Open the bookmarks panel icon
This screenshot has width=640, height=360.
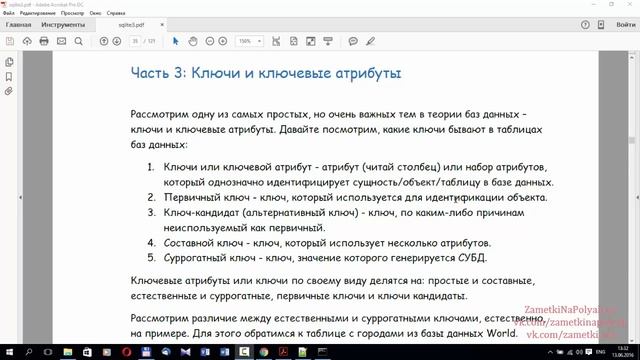[x=9, y=77]
